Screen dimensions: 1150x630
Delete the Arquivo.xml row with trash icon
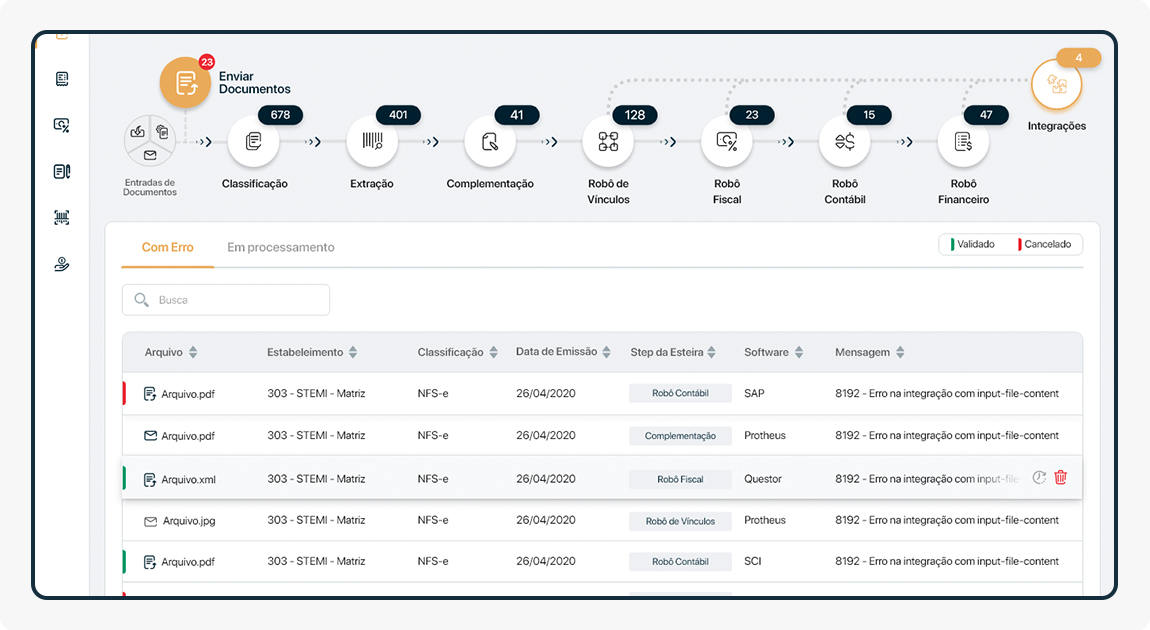1061,478
